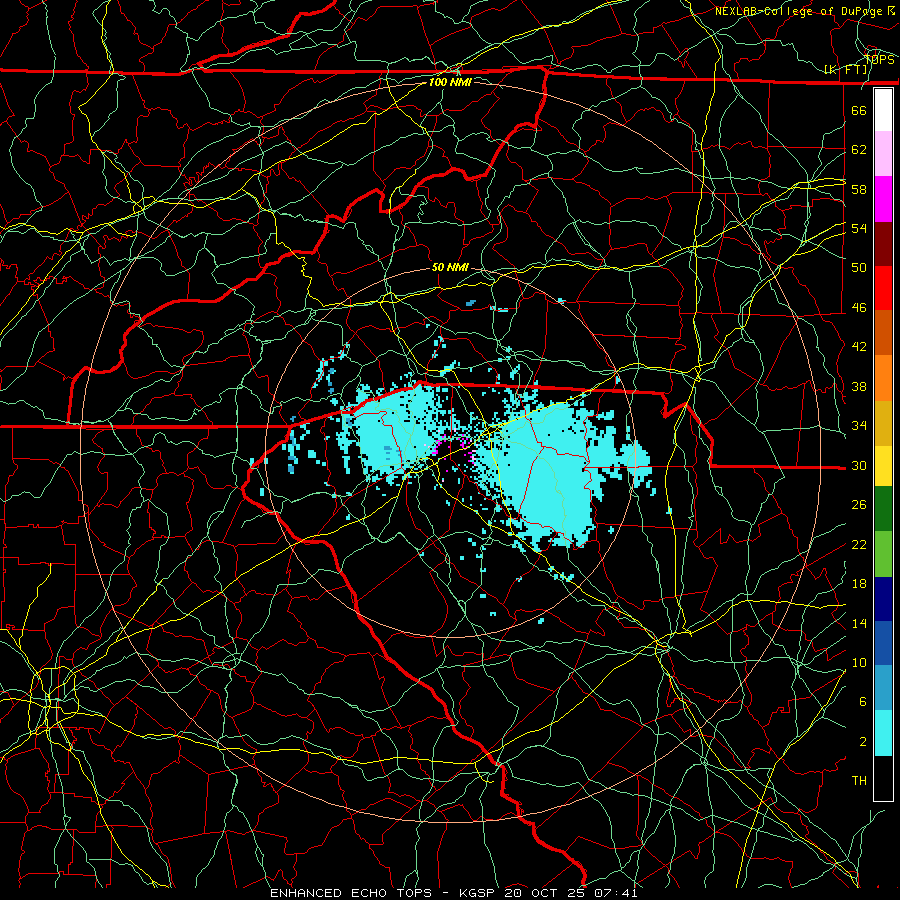The height and width of the screenshot is (900, 900).
Task: Click the gold 38 kft legend swatch
Action: click(x=883, y=422)
